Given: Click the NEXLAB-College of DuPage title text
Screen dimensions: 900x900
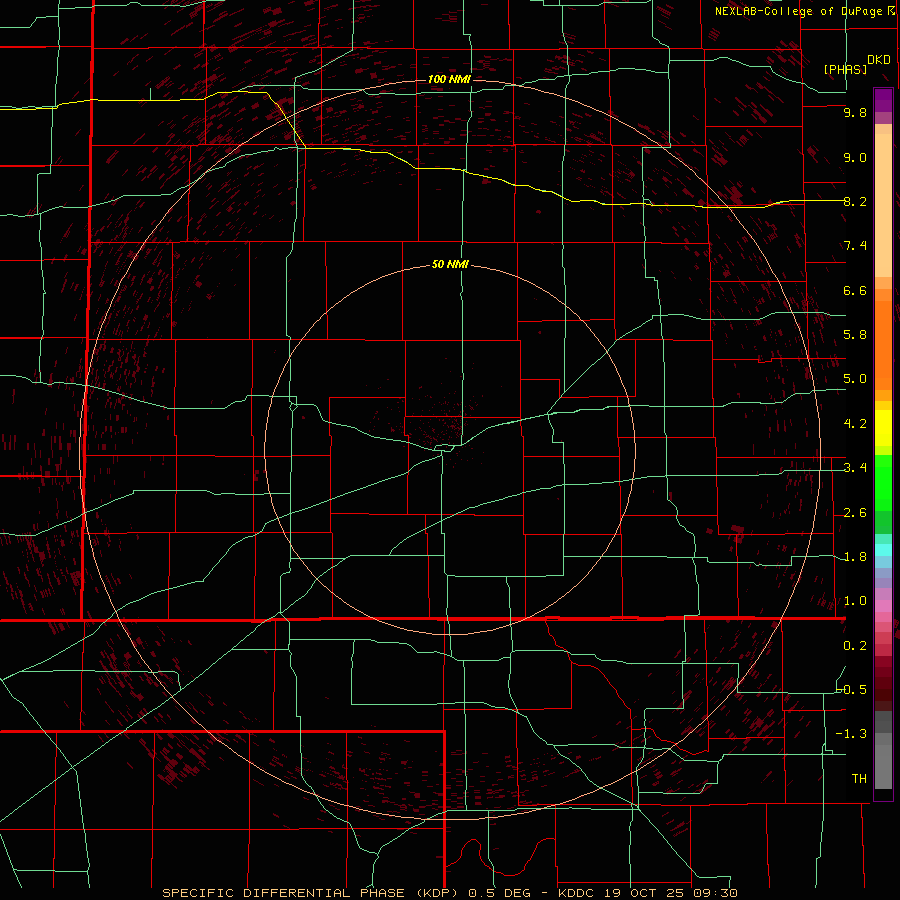Looking at the screenshot, I should (x=798, y=10).
